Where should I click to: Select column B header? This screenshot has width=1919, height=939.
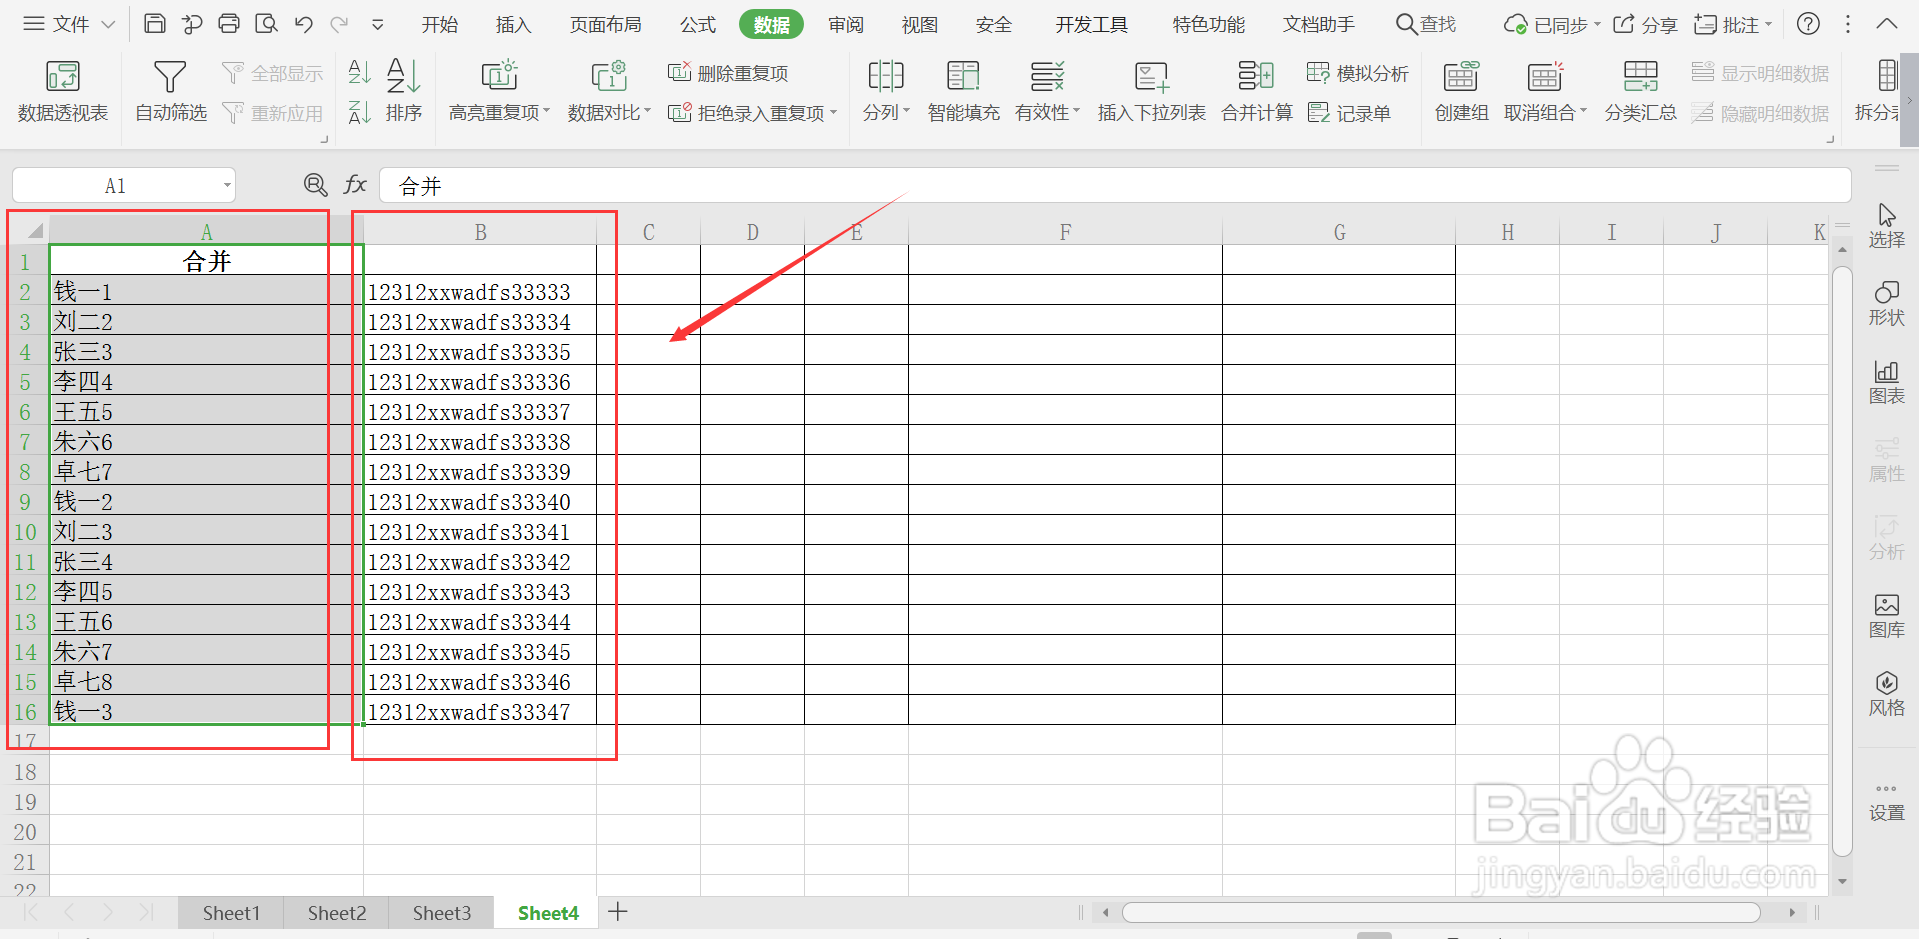[480, 232]
